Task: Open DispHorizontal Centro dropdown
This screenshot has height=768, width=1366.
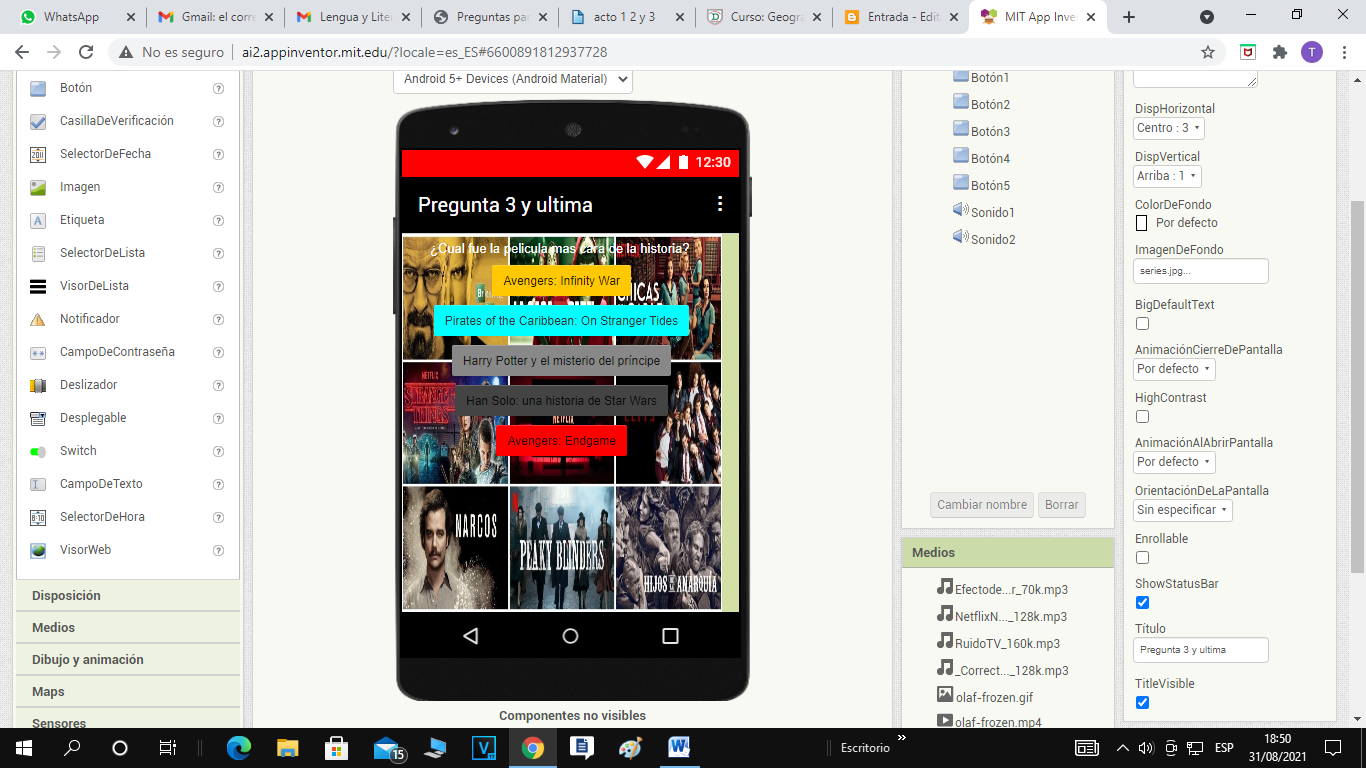Action: [1169, 128]
